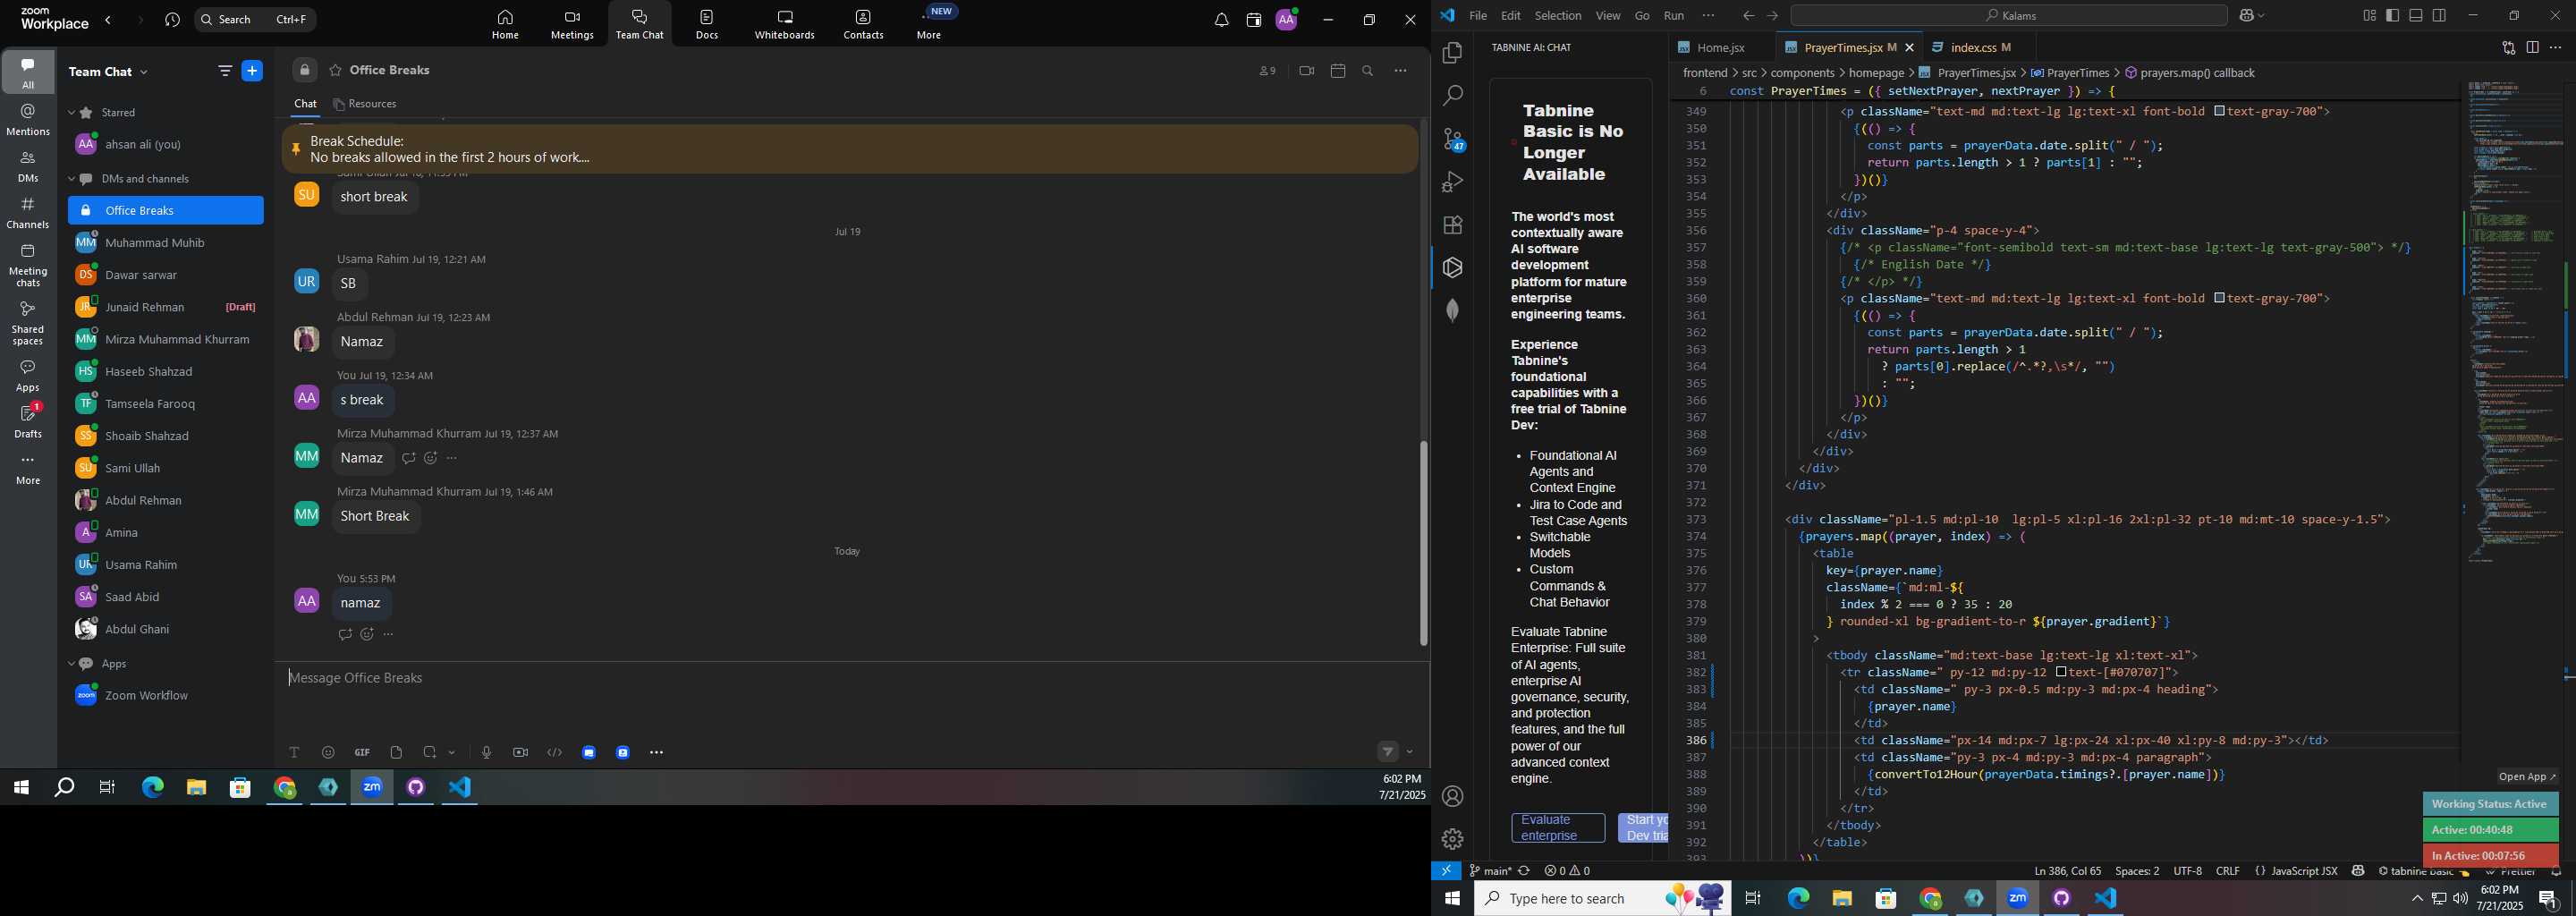
Task: Open the Run menu in VS Code
Action: tap(1674, 15)
